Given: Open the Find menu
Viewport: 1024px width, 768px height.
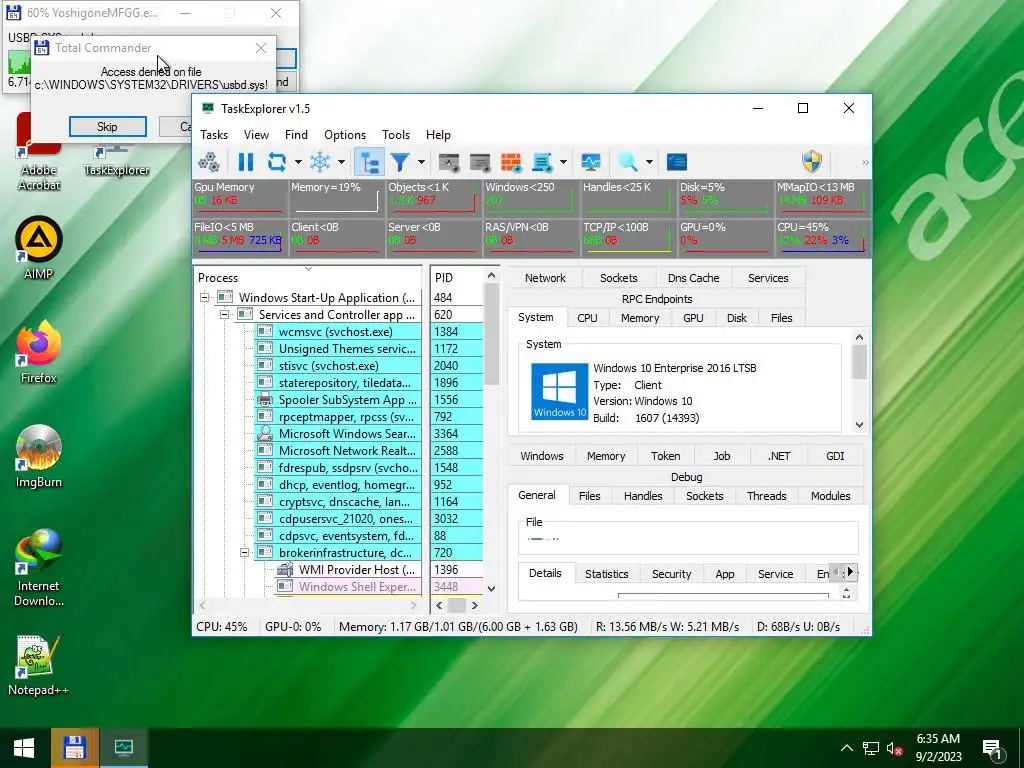Looking at the screenshot, I should pyautogui.click(x=296, y=135).
